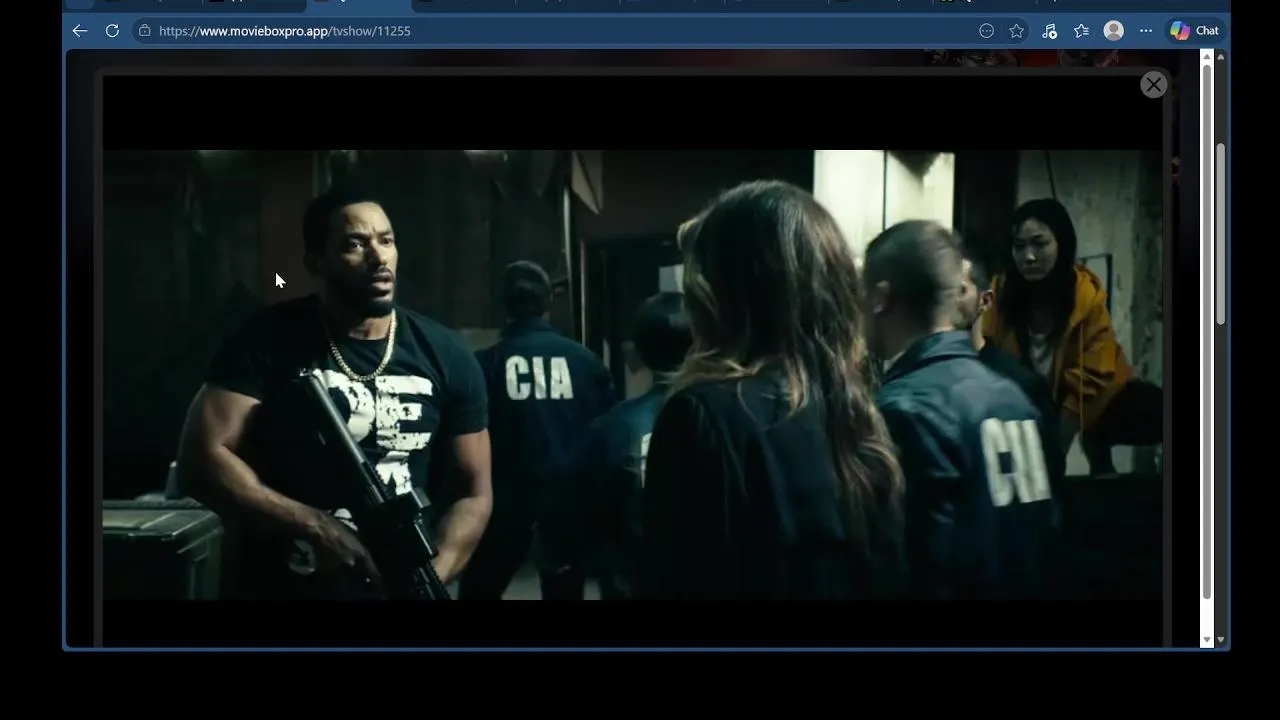Select the movieboxpro.app URL in address bar
Image resolution: width=1280 pixels, height=720 pixels.
click(x=285, y=31)
